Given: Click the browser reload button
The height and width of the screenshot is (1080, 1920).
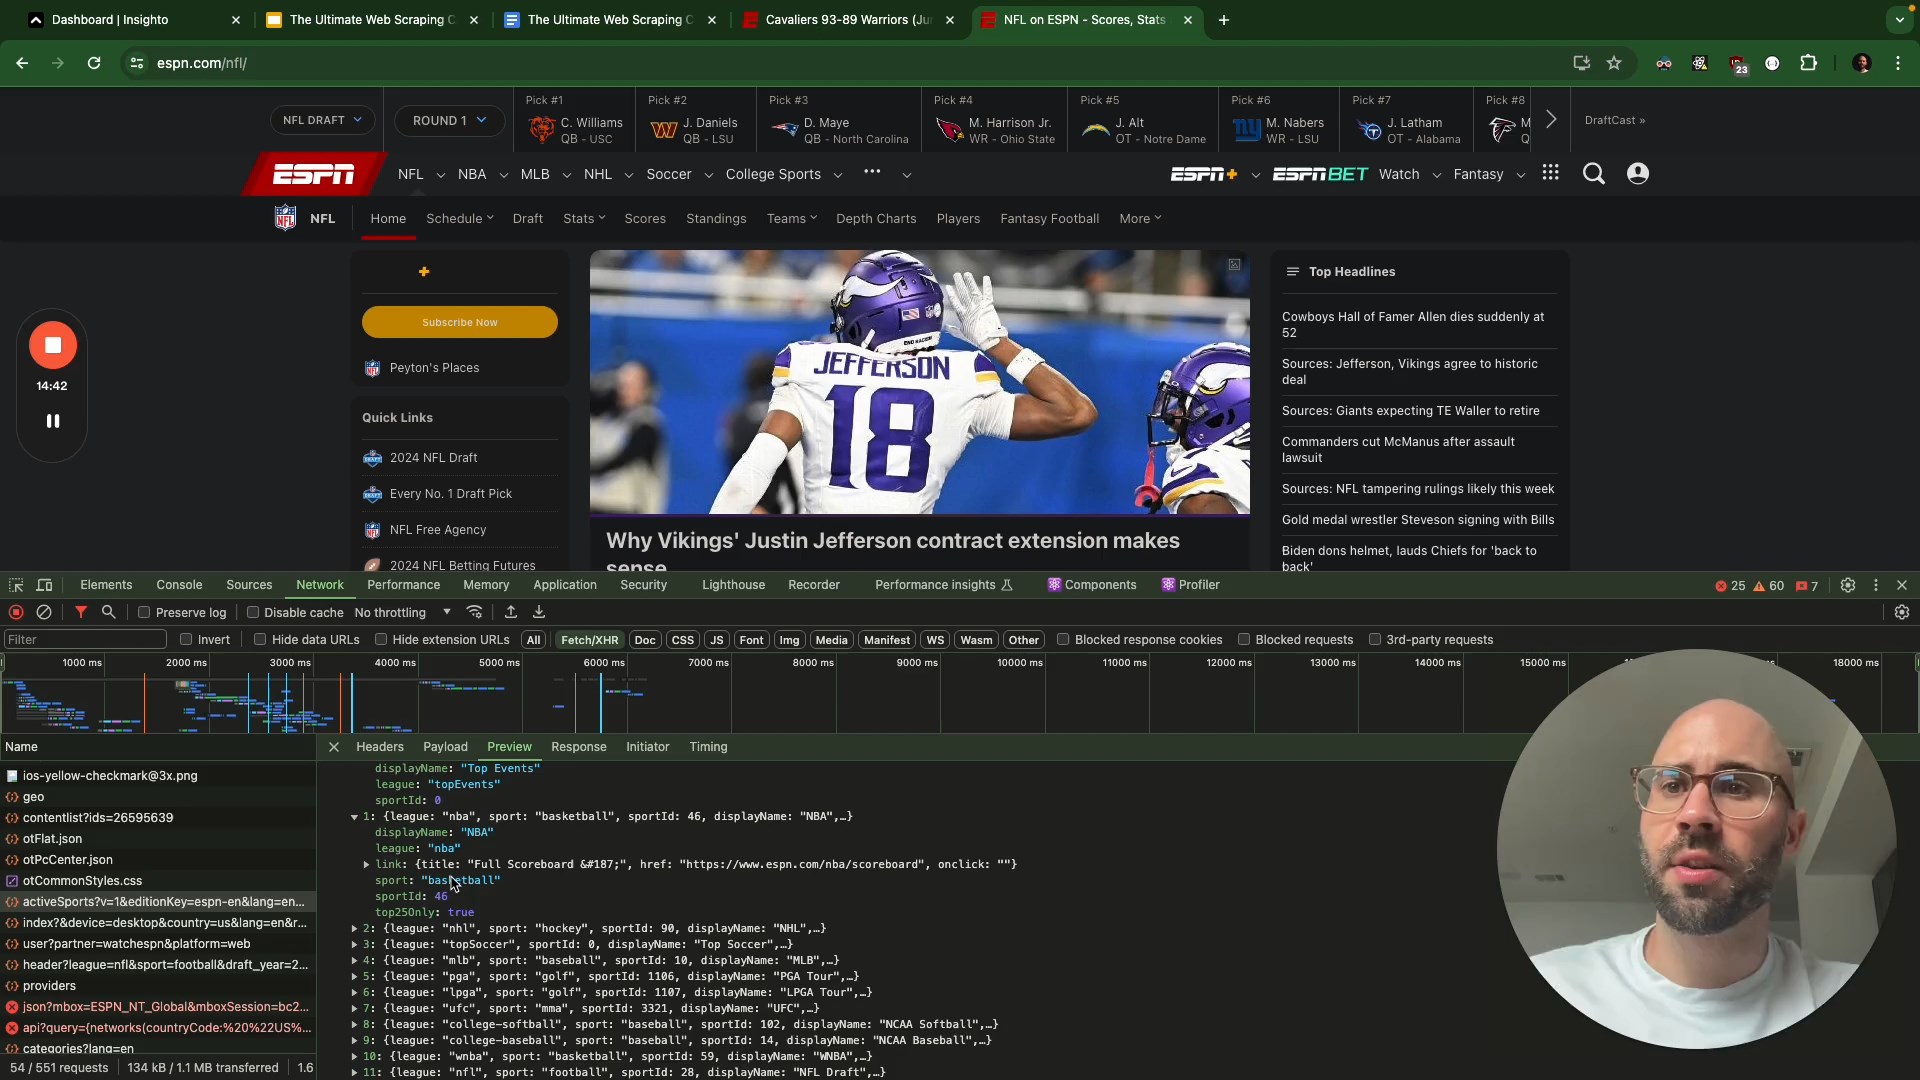Looking at the screenshot, I should tap(94, 63).
